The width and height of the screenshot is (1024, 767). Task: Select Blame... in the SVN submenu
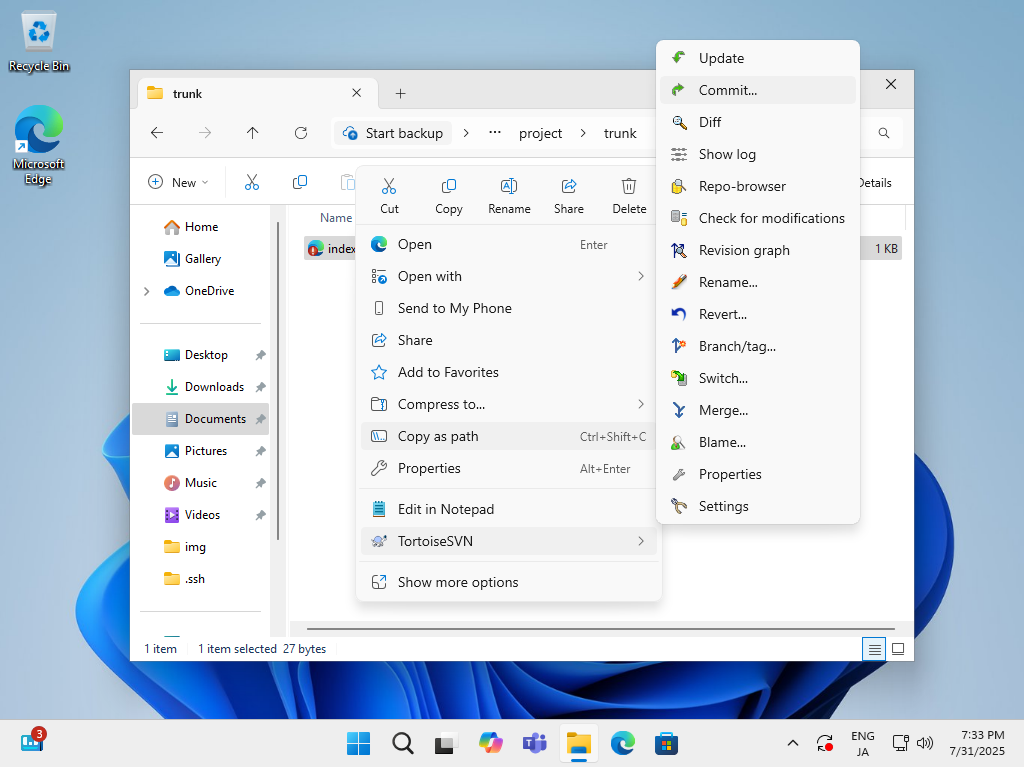point(758,442)
